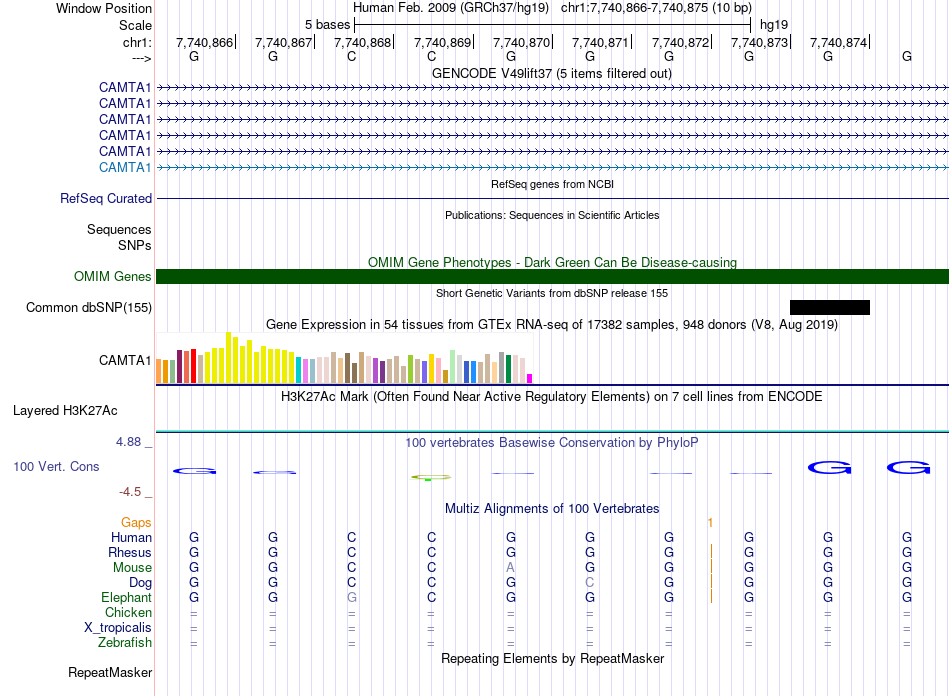Click 'Repeating Elements by RepeatMasker' title
Viewport: 950px width, 696px height.
[x=552, y=658]
